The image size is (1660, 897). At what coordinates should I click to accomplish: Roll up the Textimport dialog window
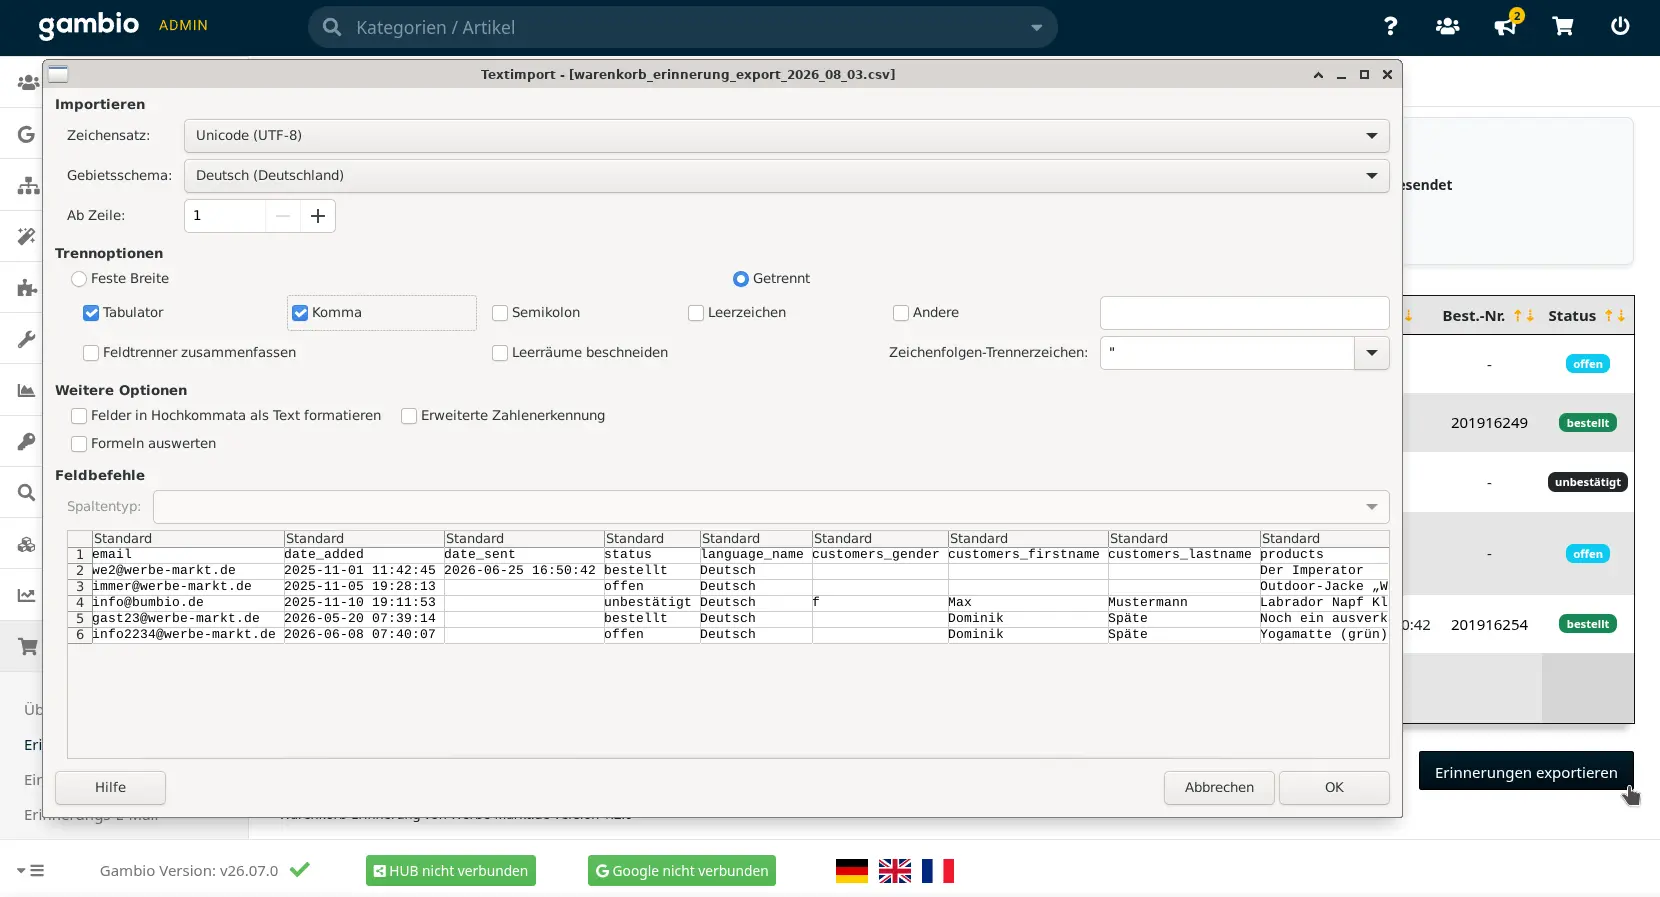pos(1318,75)
